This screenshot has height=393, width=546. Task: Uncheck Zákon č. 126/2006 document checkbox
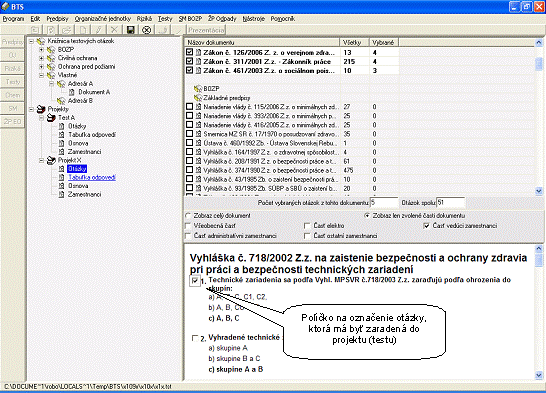(189, 52)
